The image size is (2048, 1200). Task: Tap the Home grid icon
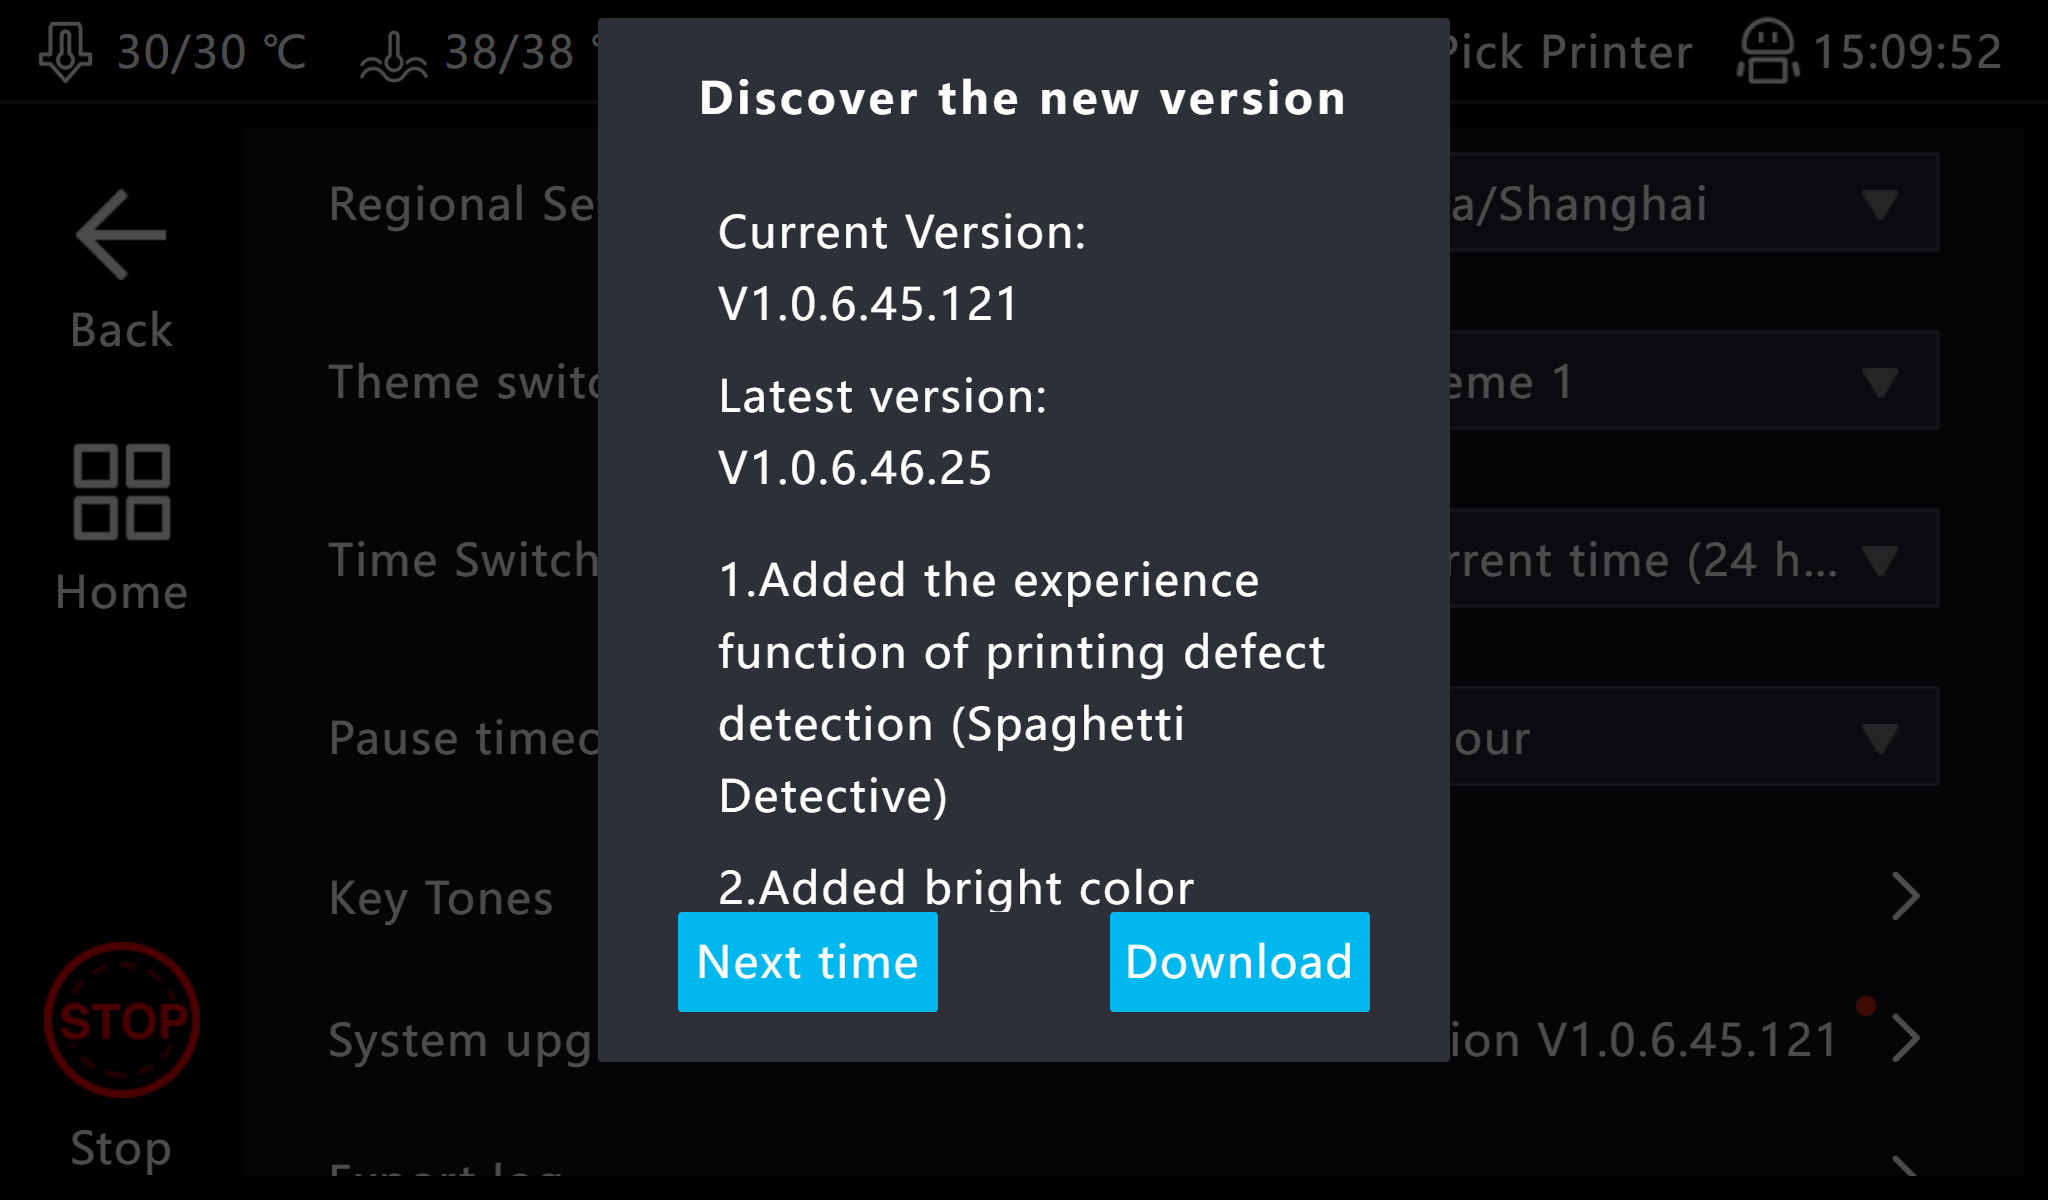[x=121, y=492]
